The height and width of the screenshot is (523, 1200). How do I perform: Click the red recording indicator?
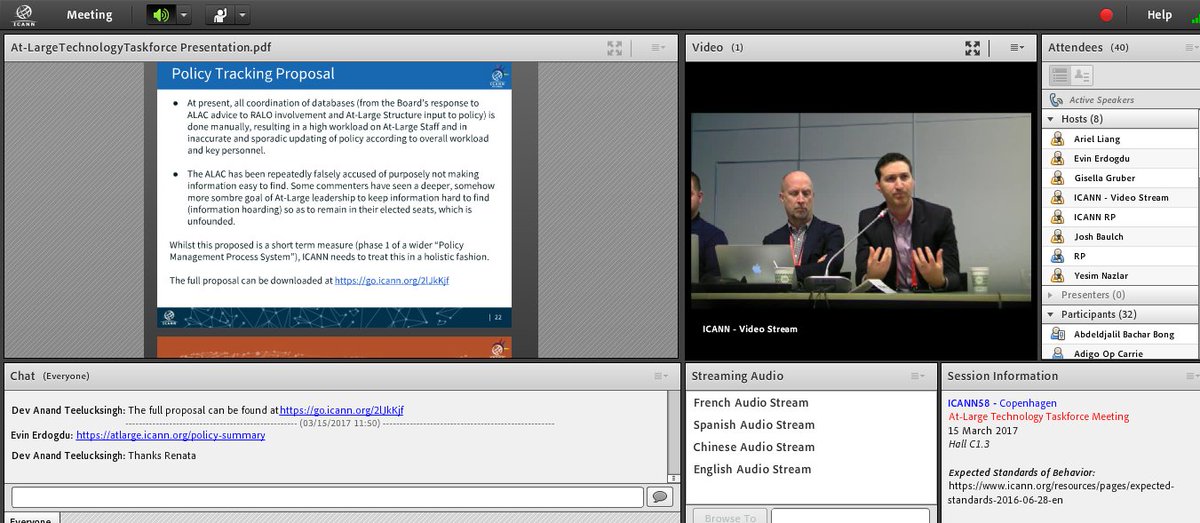[1106, 15]
